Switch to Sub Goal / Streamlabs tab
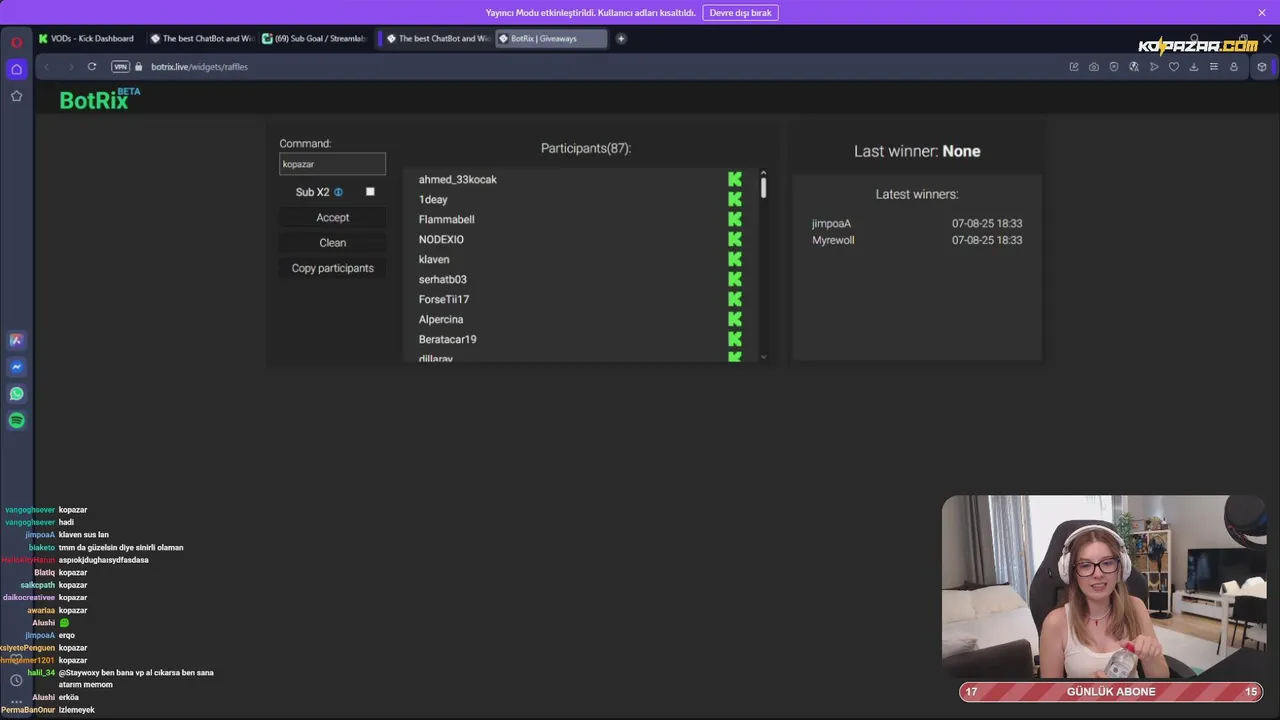The height and width of the screenshot is (720, 1280). pos(315,39)
